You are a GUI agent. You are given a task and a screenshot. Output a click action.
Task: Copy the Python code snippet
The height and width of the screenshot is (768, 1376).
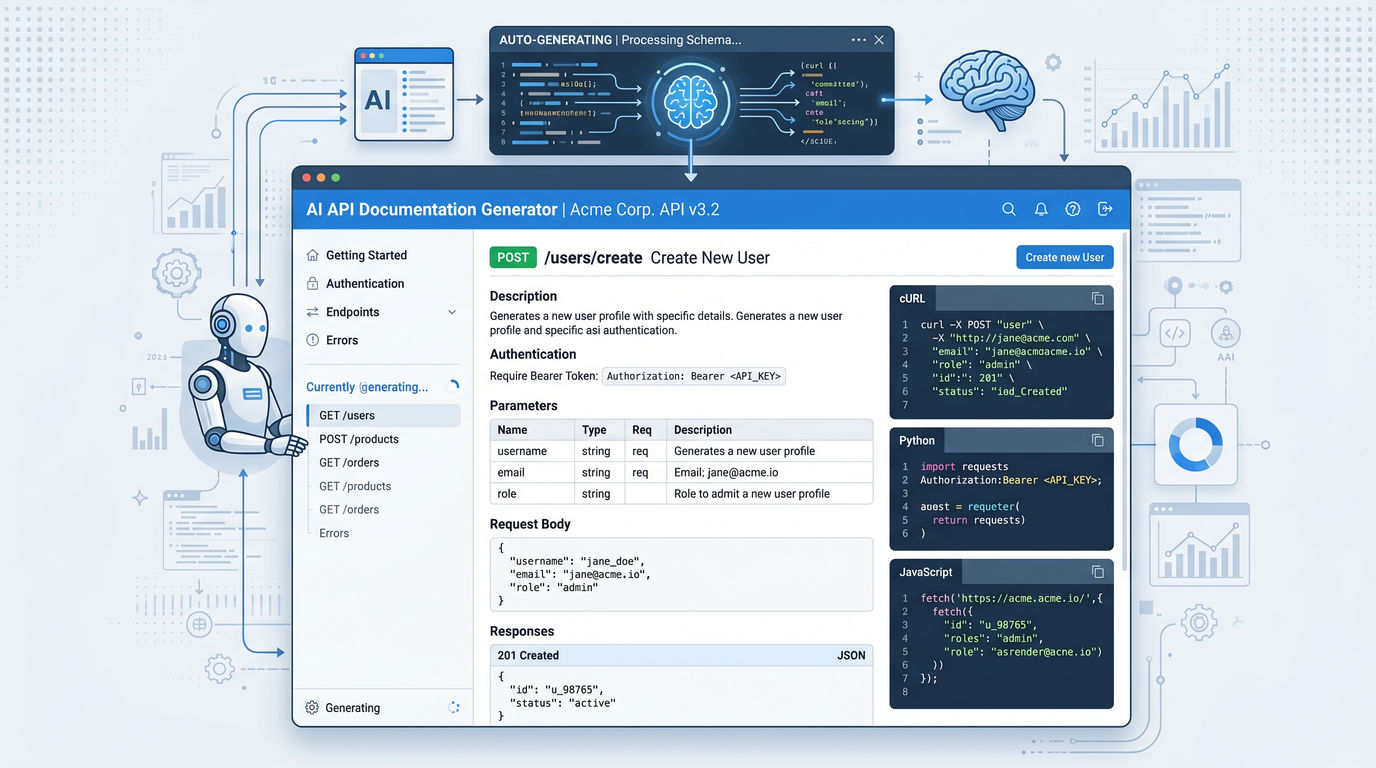[x=1097, y=440]
